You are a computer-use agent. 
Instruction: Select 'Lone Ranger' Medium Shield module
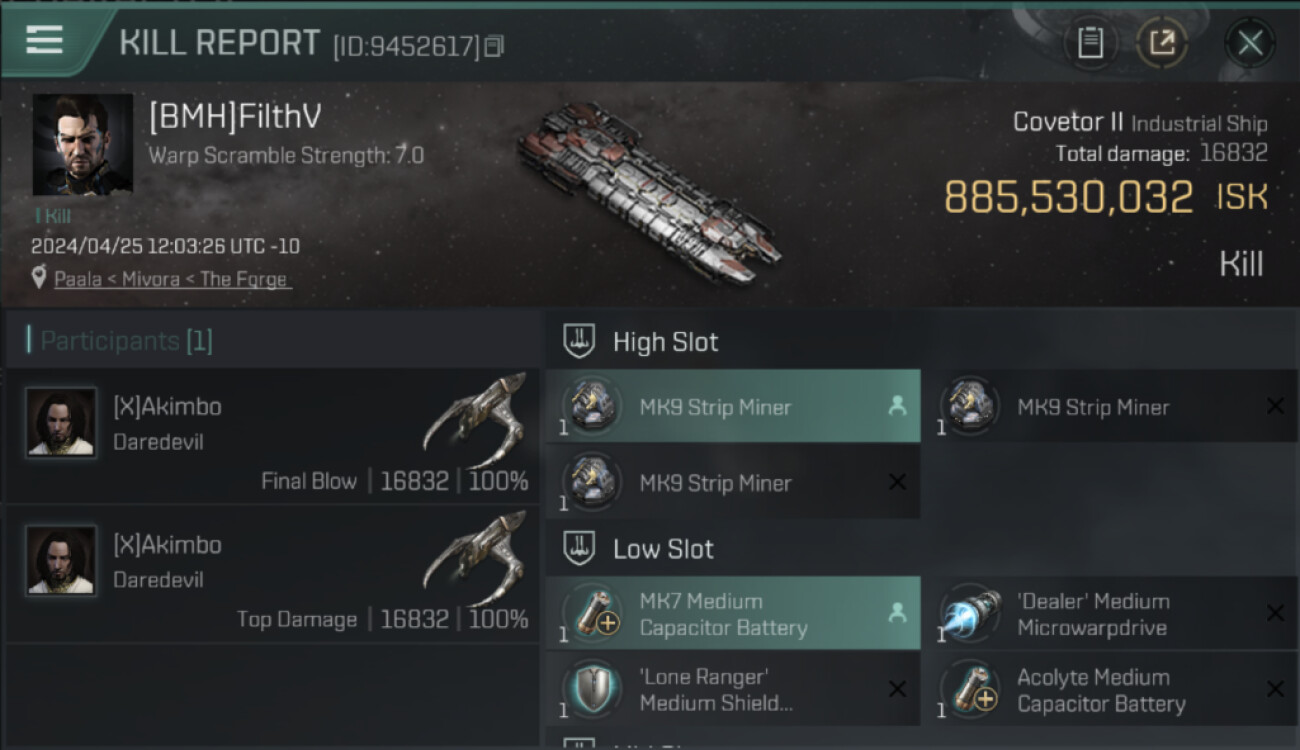733,689
